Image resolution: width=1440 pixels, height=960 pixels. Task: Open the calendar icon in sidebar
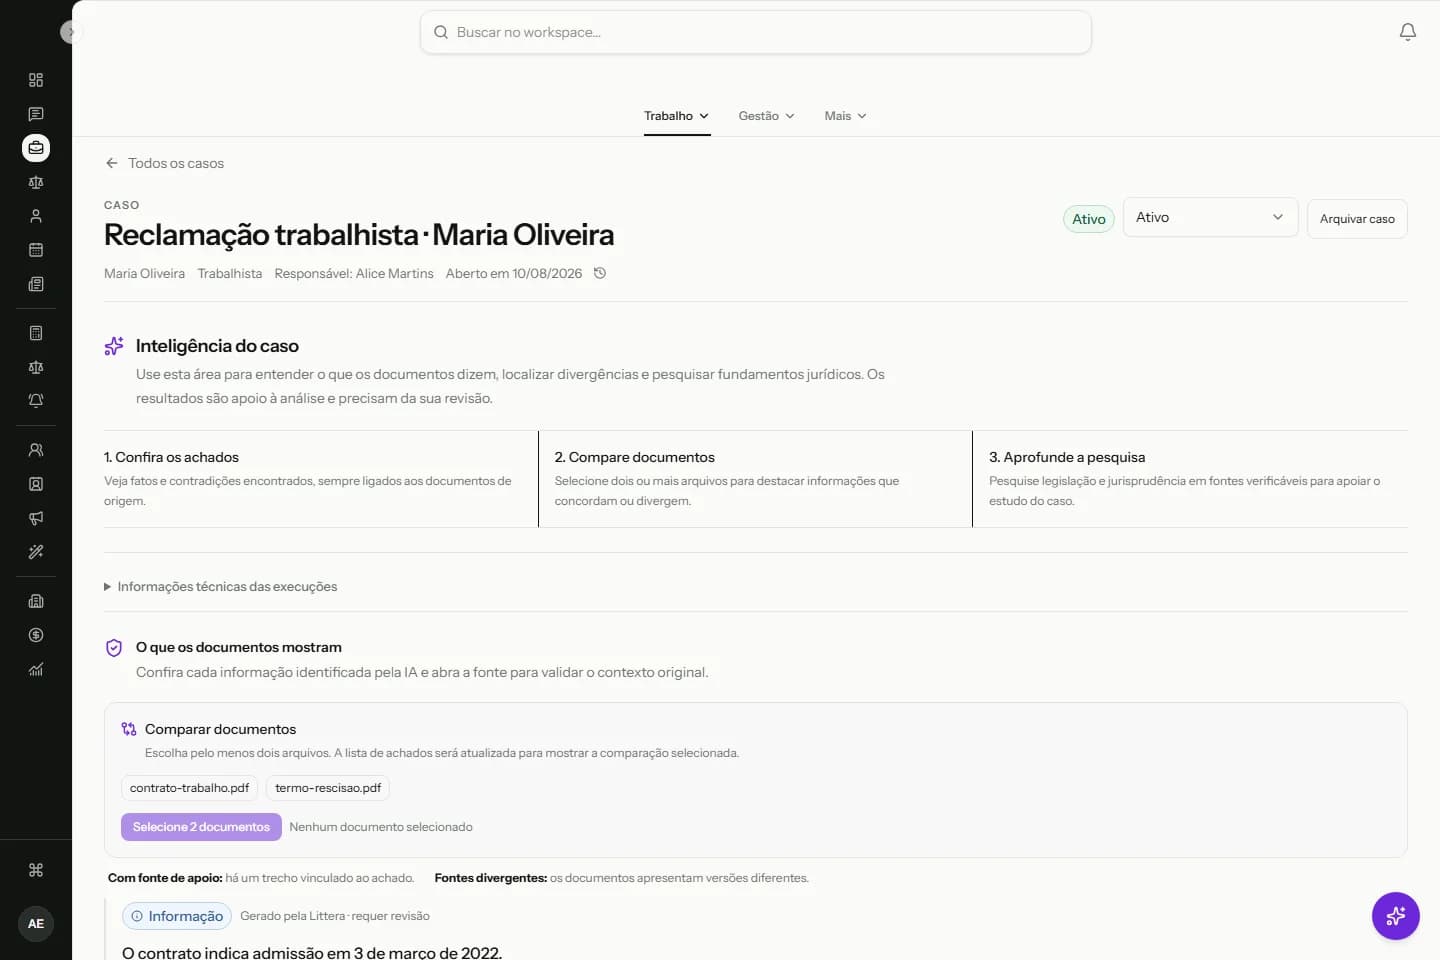(x=36, y=250)
